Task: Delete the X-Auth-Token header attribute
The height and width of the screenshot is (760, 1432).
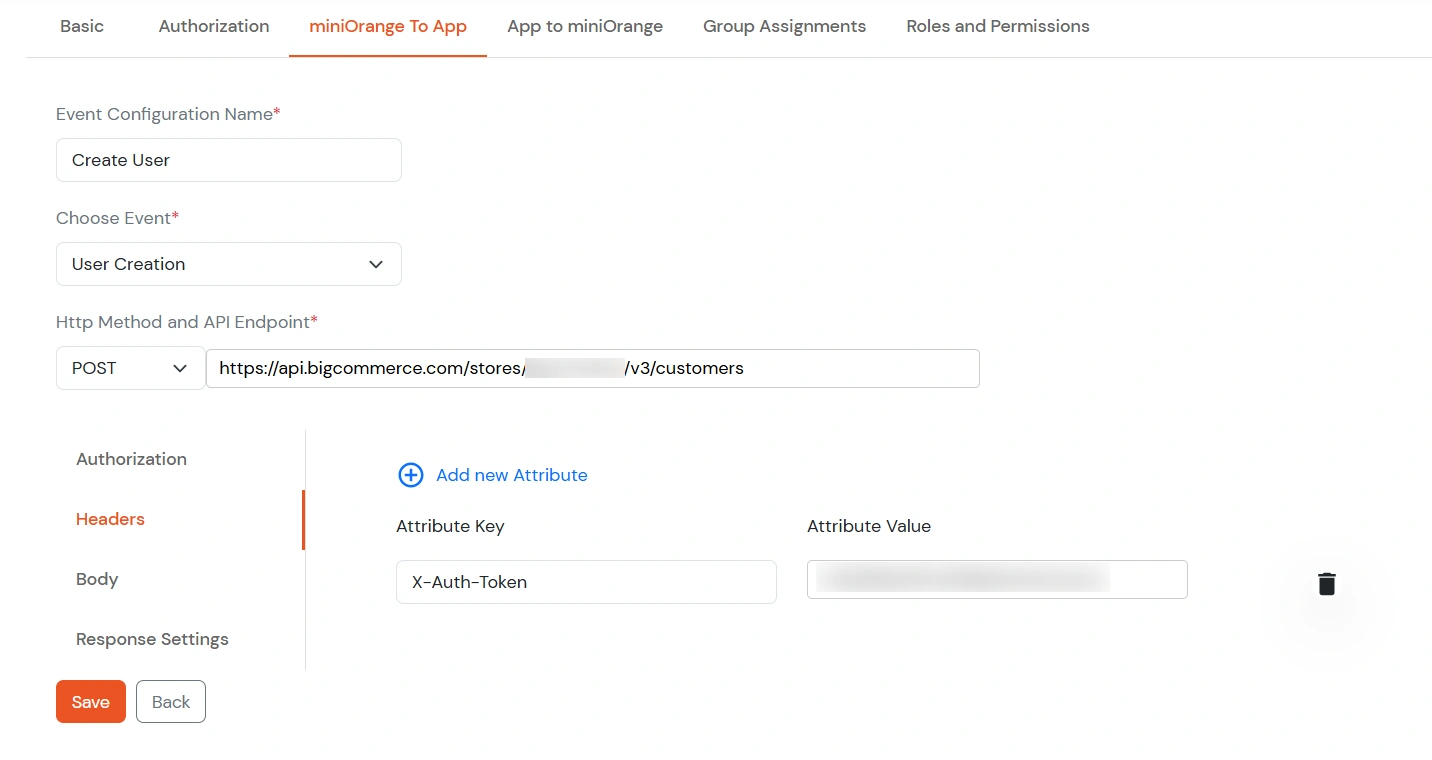Action: pyautogui.click(x=1326, y=583)
